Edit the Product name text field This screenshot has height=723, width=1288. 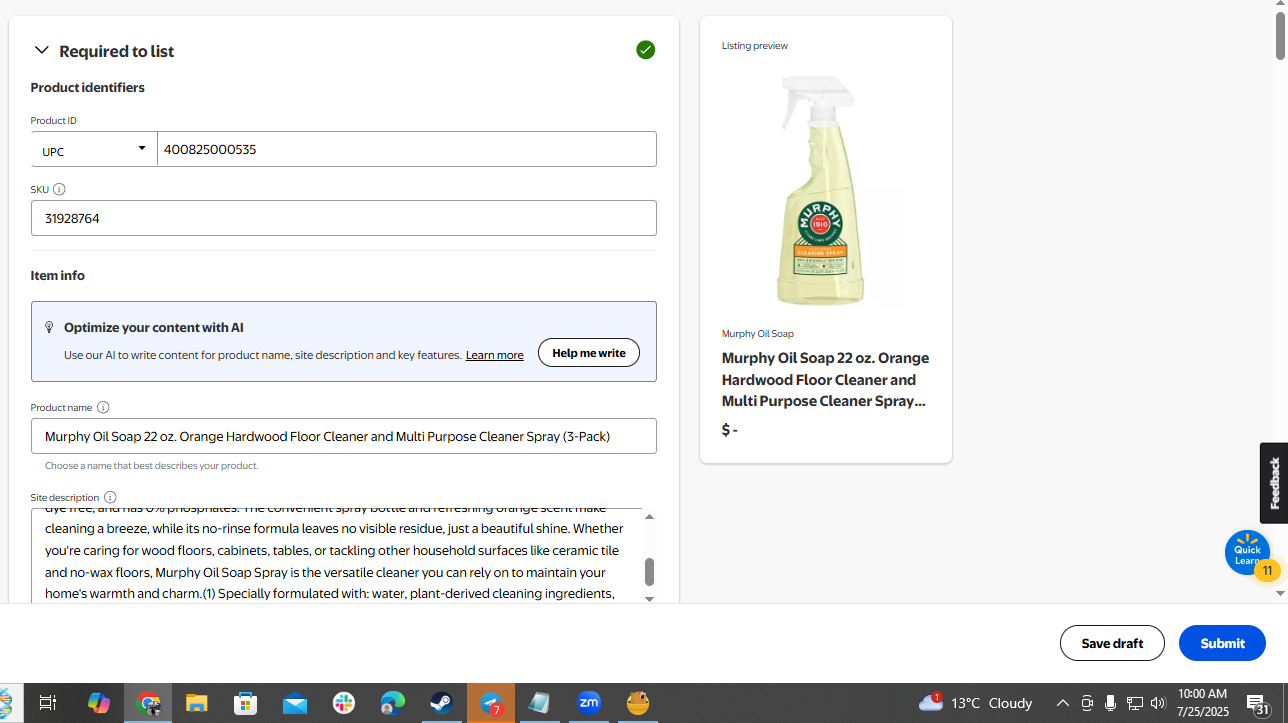coord(344,436)
